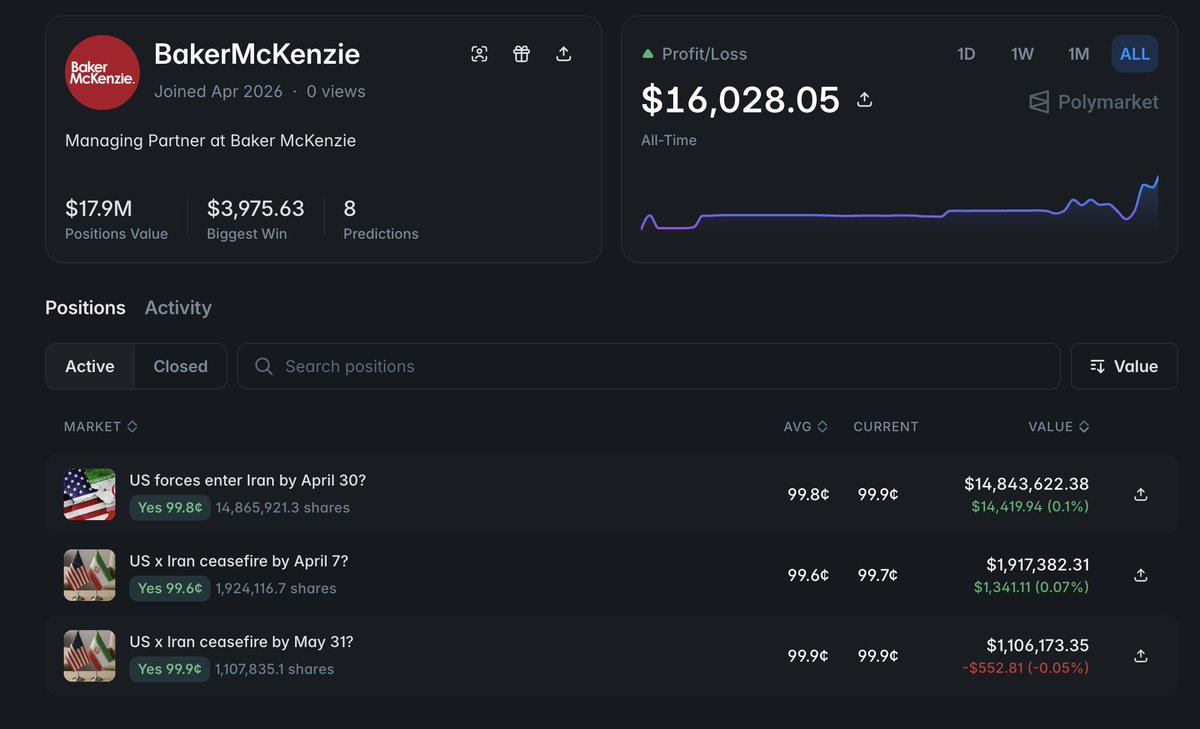Sort by AVG column

[x=806, y=426]
